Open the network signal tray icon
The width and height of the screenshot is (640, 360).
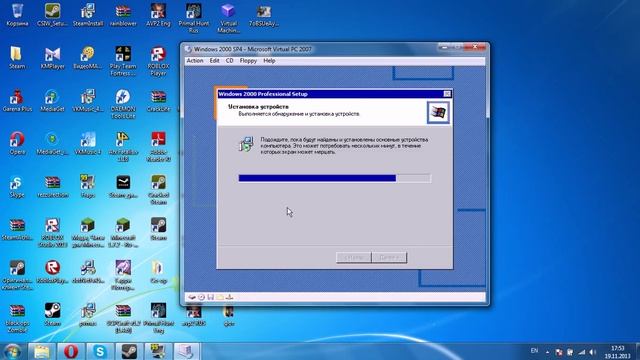[582, 352]
